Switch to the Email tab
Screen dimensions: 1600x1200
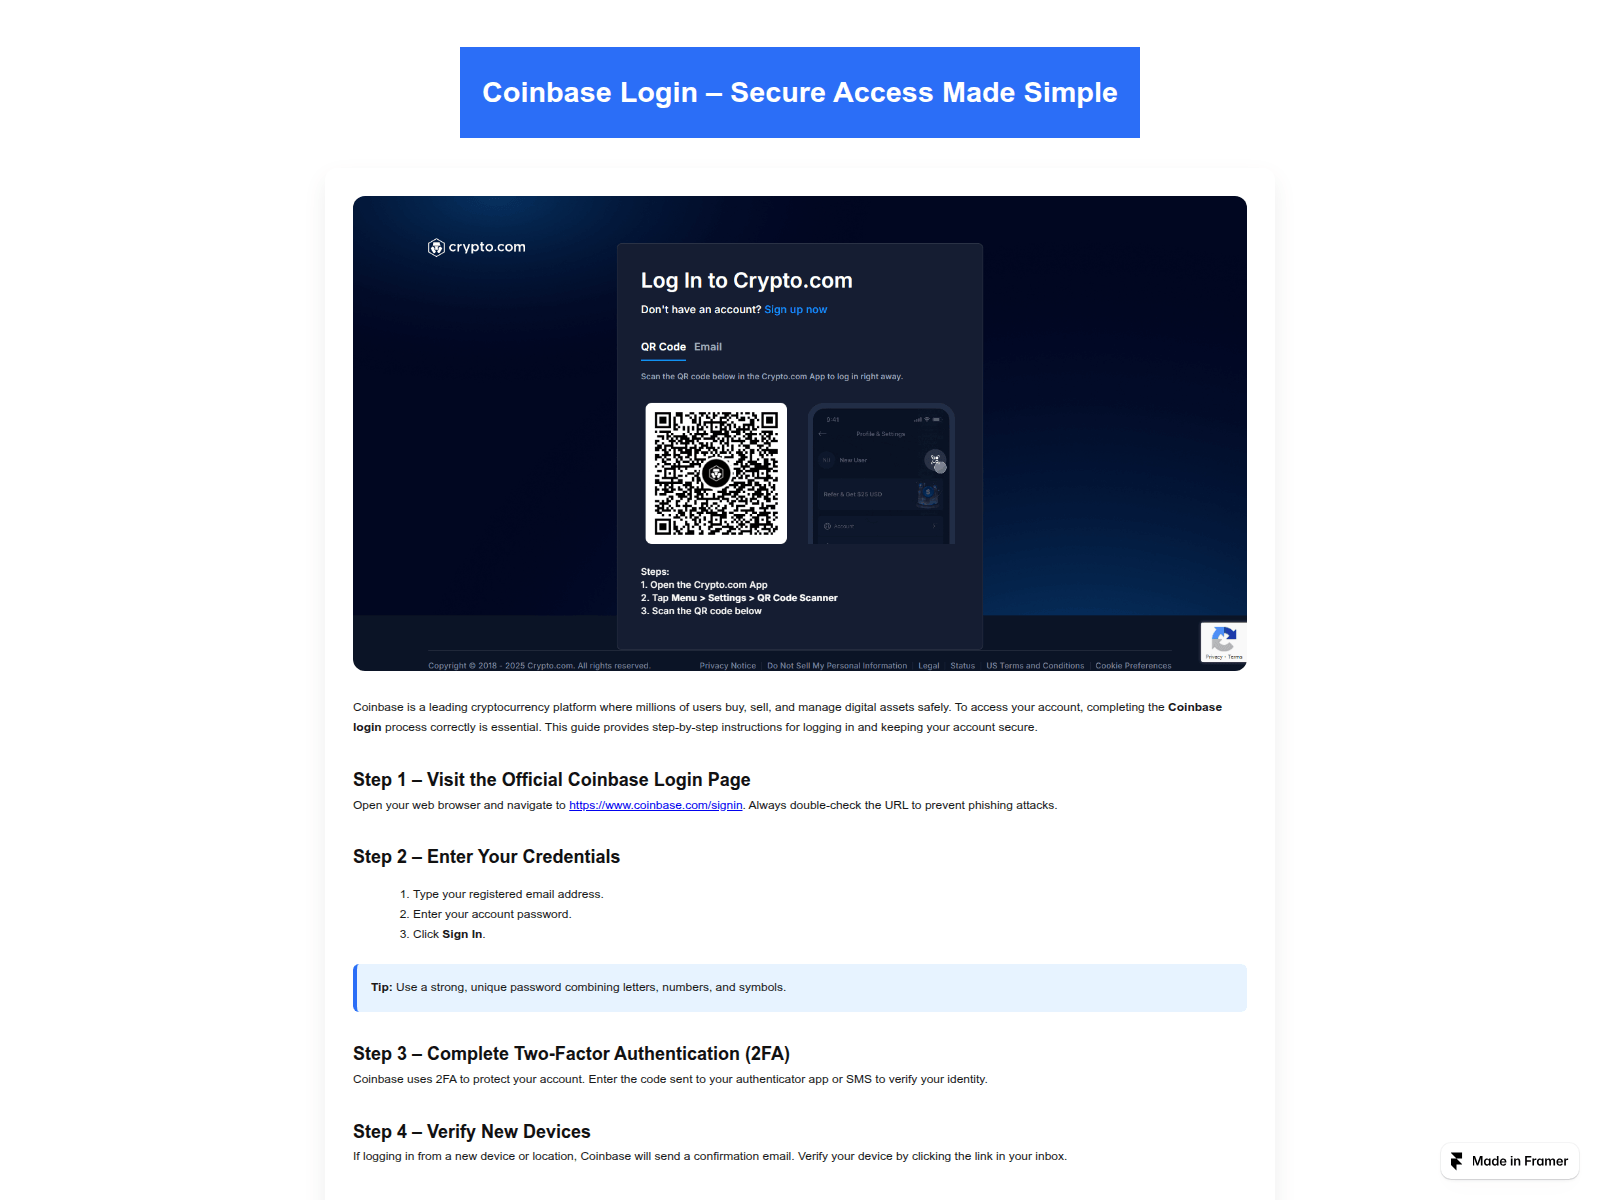(708, 347)
